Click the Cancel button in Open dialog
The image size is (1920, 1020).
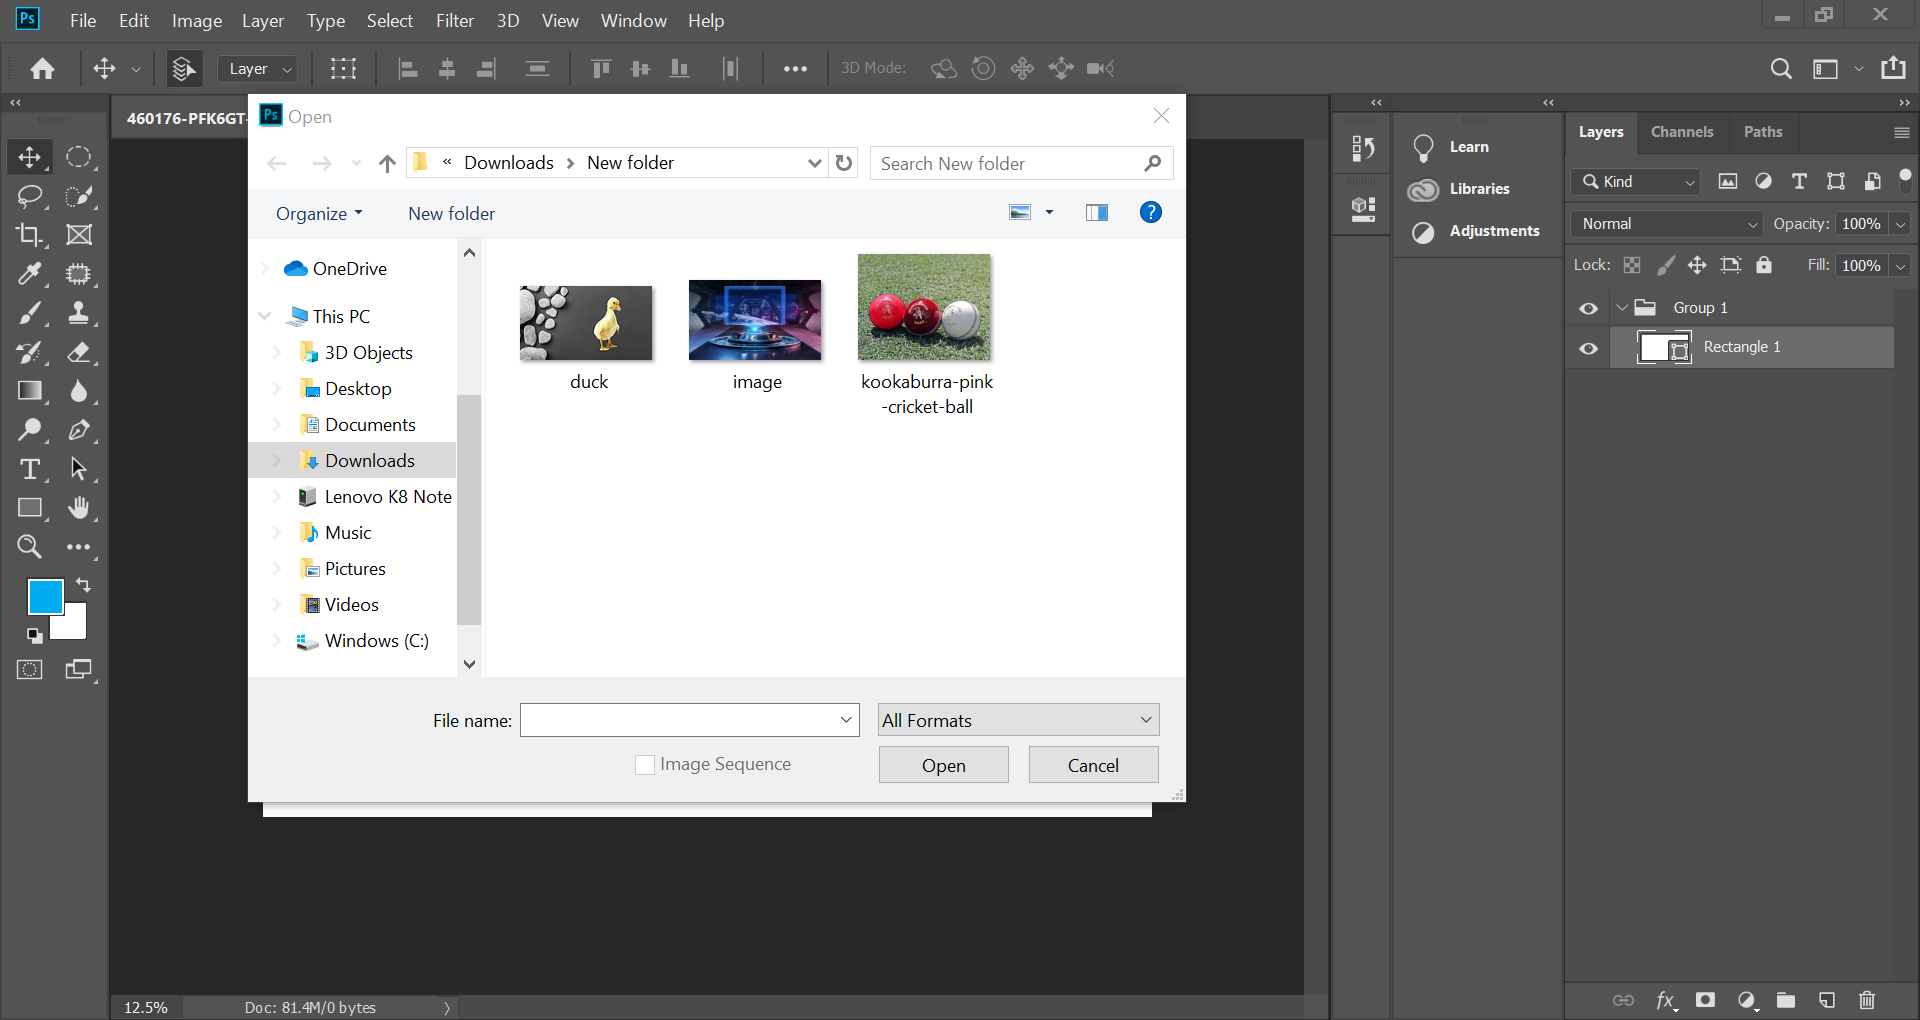coord(1093,765)
